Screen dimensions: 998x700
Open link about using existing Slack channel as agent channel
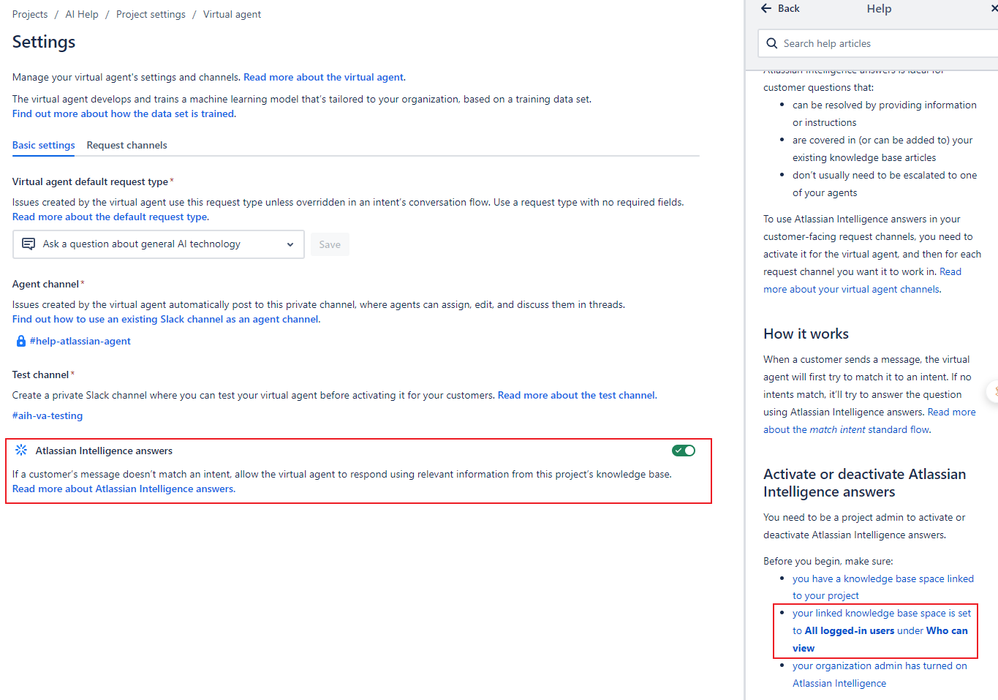coord(166,319)
